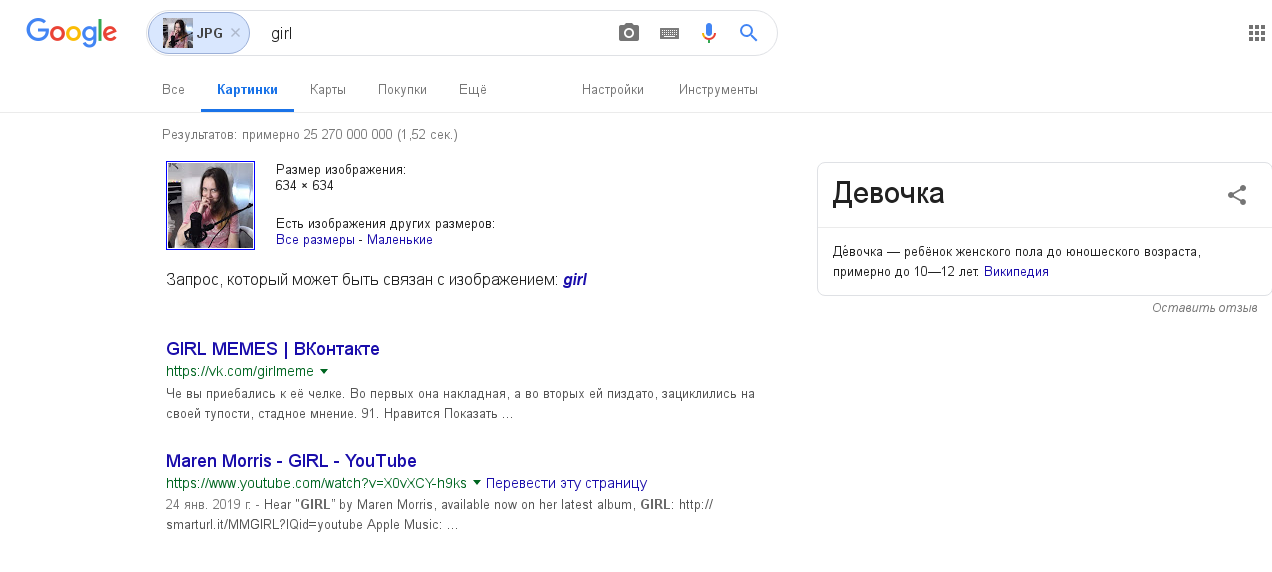Open the queried image thumbnail of girl
The height and width of the screenshot is (572, 1272).
click(x=210, y=205)
